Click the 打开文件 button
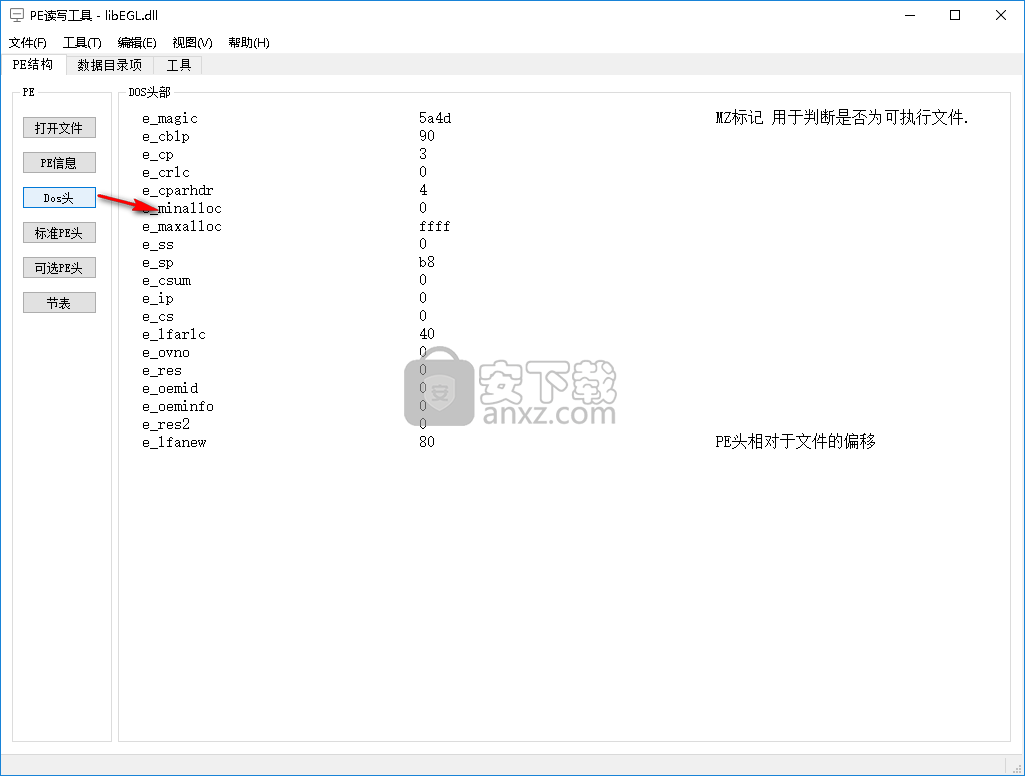1025x776 pixels. click(x=59, y=127)
